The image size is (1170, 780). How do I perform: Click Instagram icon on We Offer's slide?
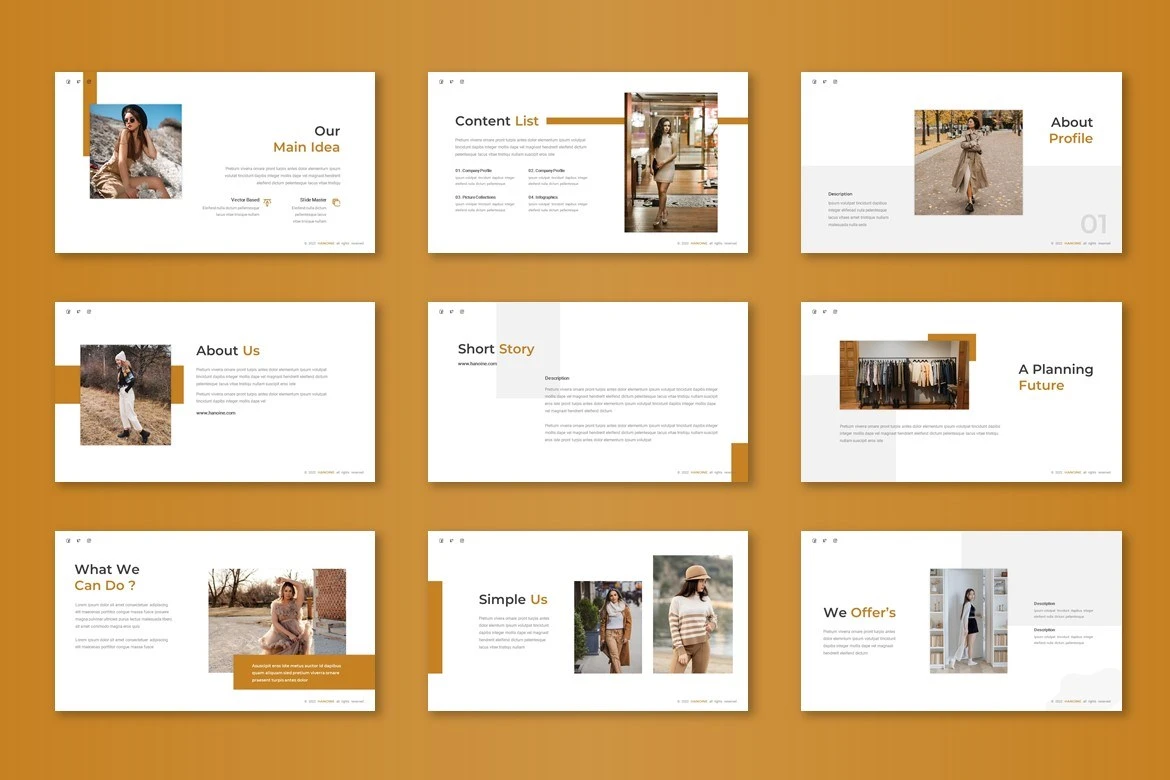[834, 541]
